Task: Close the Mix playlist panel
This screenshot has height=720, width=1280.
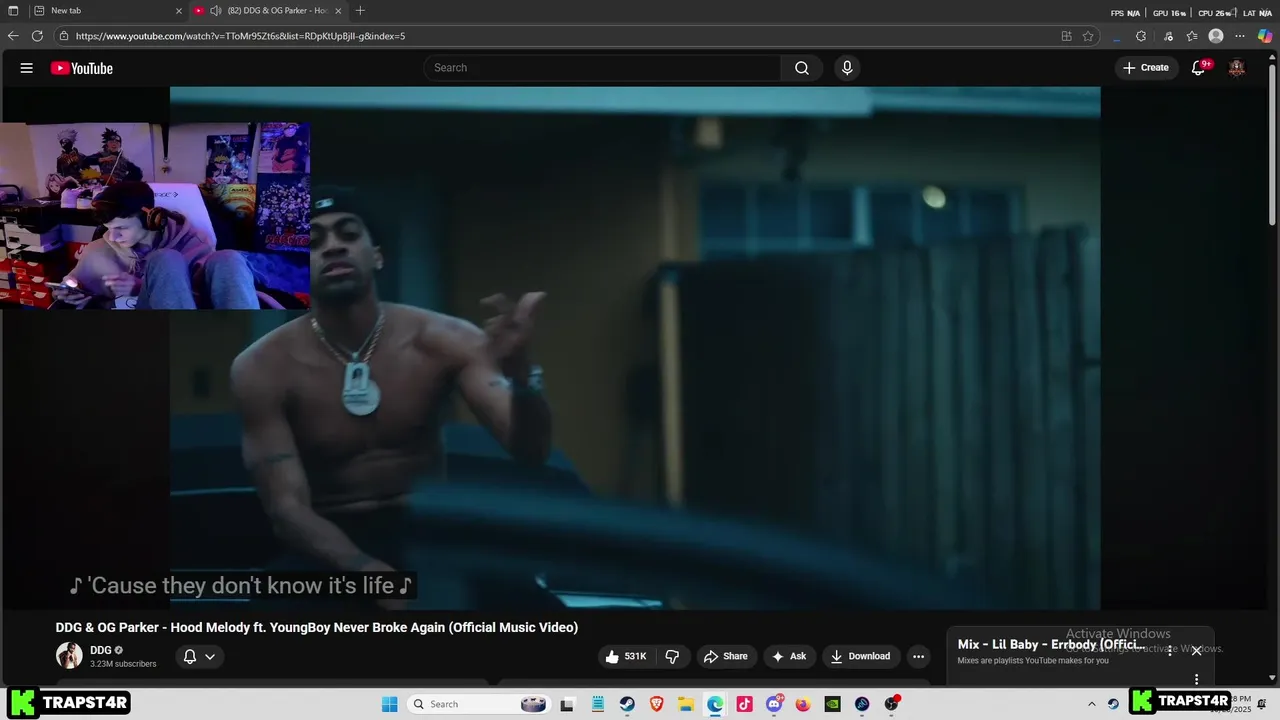Action: 1196,651
